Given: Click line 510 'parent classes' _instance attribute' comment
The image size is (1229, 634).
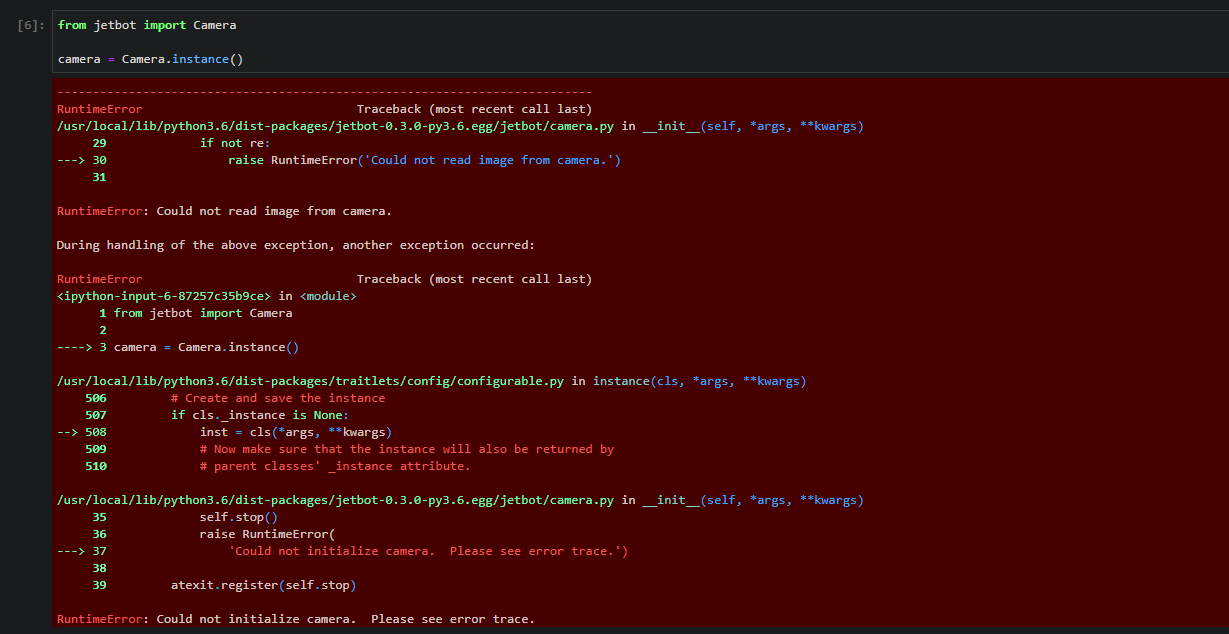Looking at the screenshot, I should tap(335, 466).
